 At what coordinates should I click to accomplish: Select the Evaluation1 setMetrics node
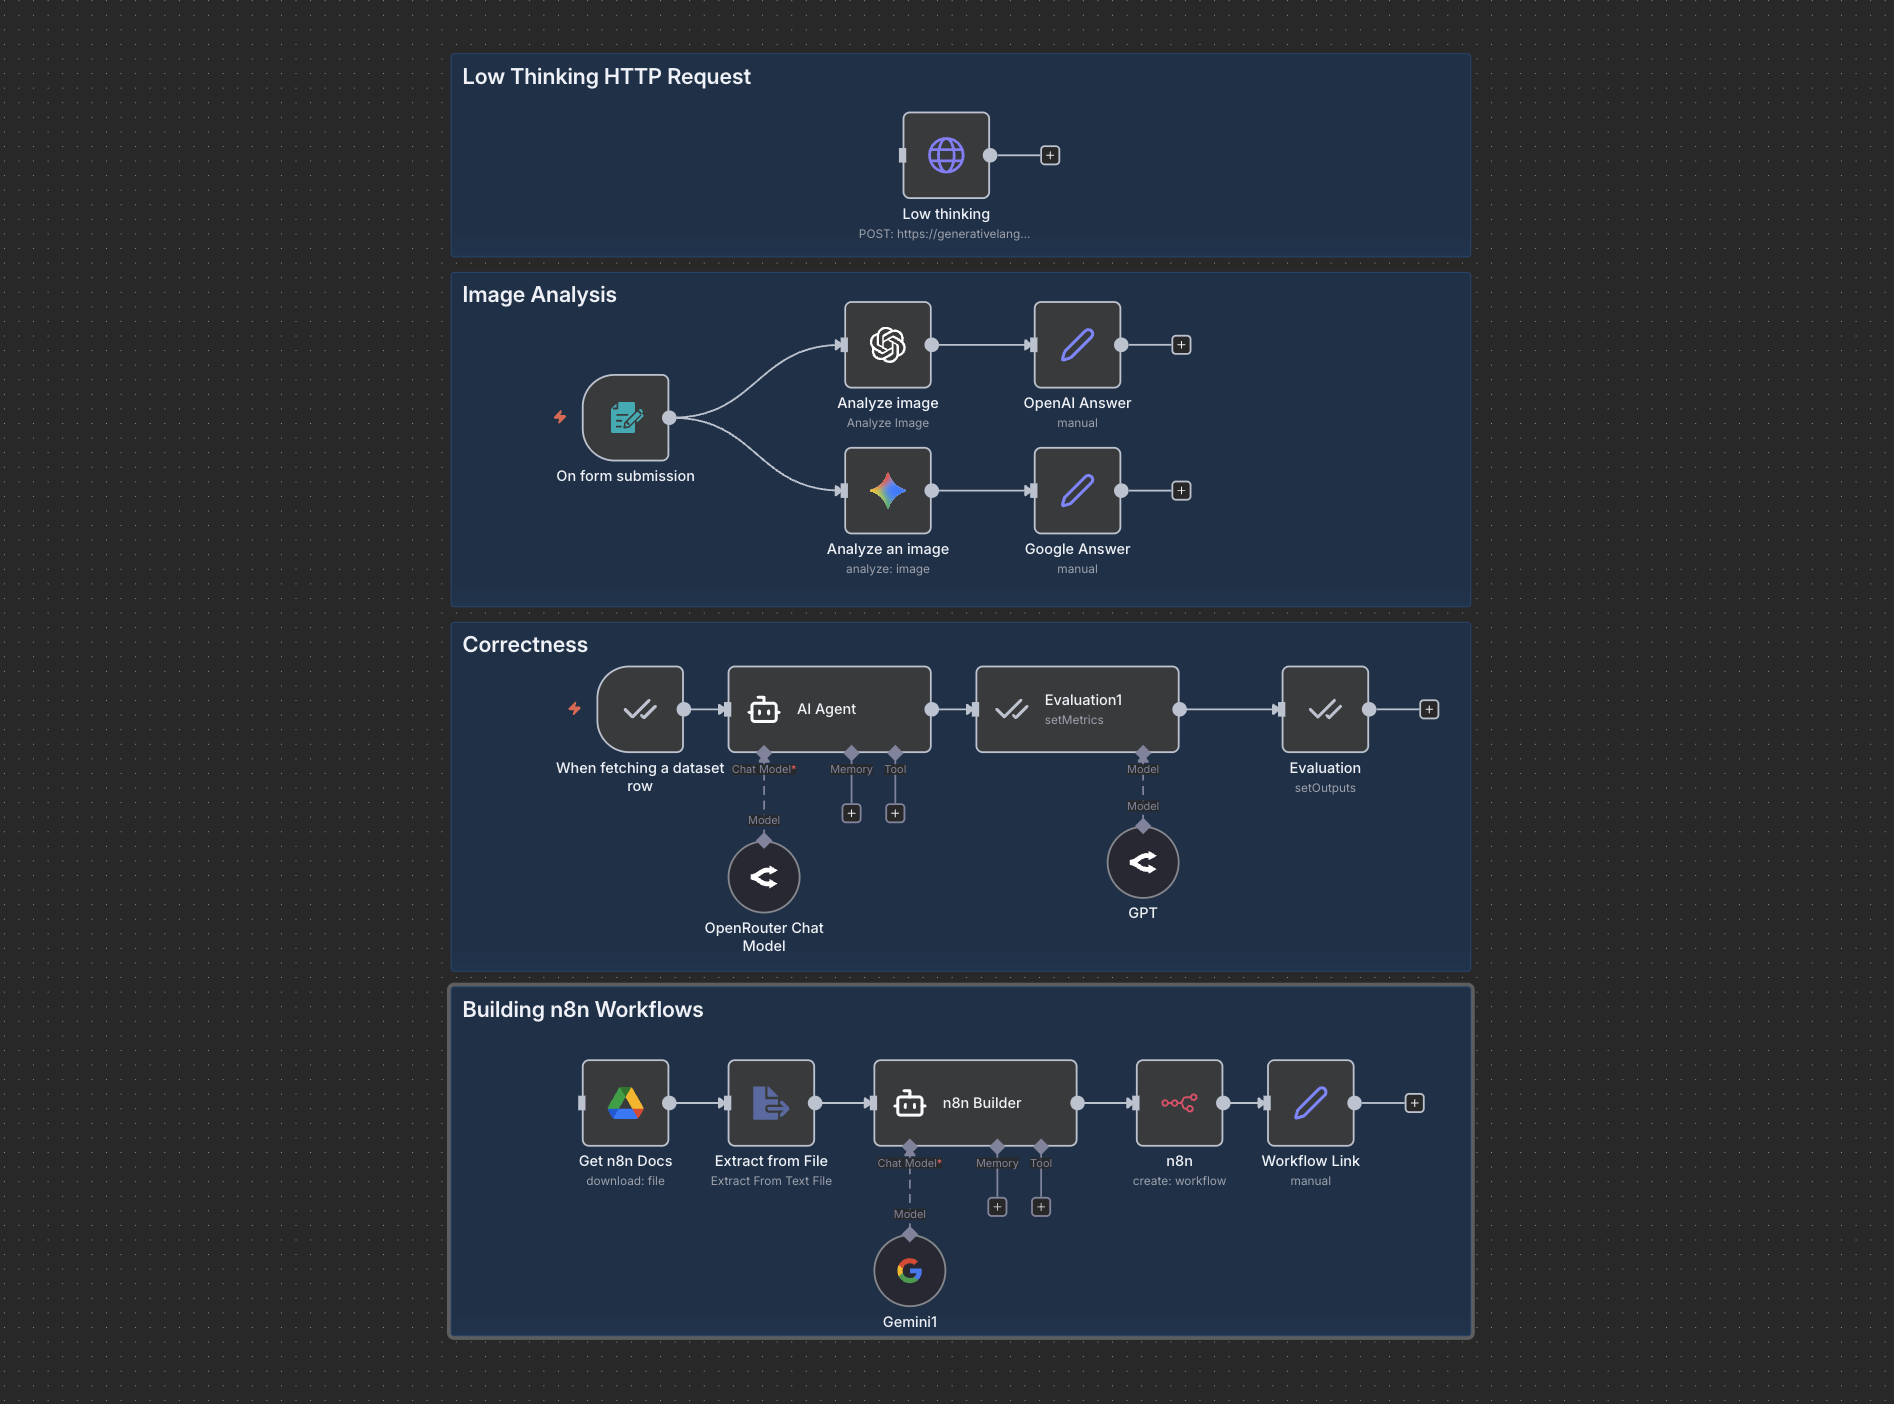[x=1077, y=709]
